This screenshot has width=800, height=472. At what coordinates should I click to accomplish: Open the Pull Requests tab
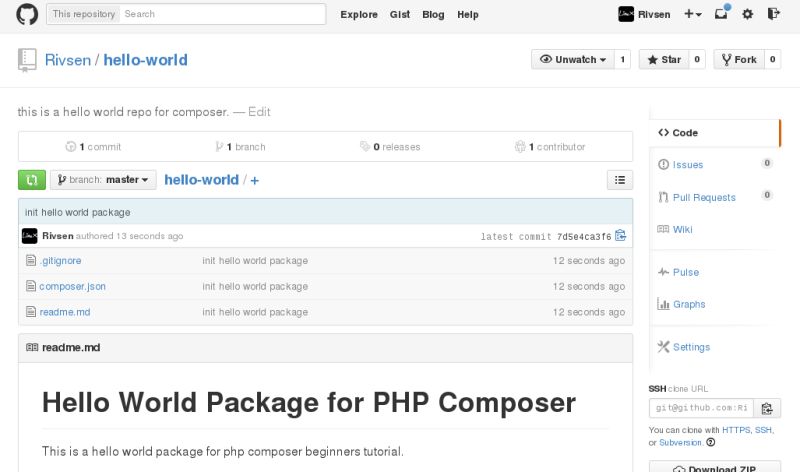pyautogui.click(x=704, y=197)
